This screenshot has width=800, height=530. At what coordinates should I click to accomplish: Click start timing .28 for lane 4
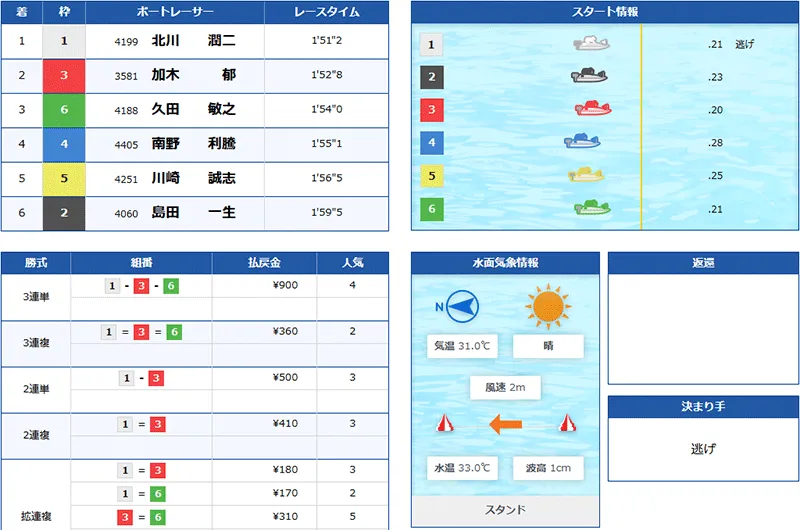(715, 143)
